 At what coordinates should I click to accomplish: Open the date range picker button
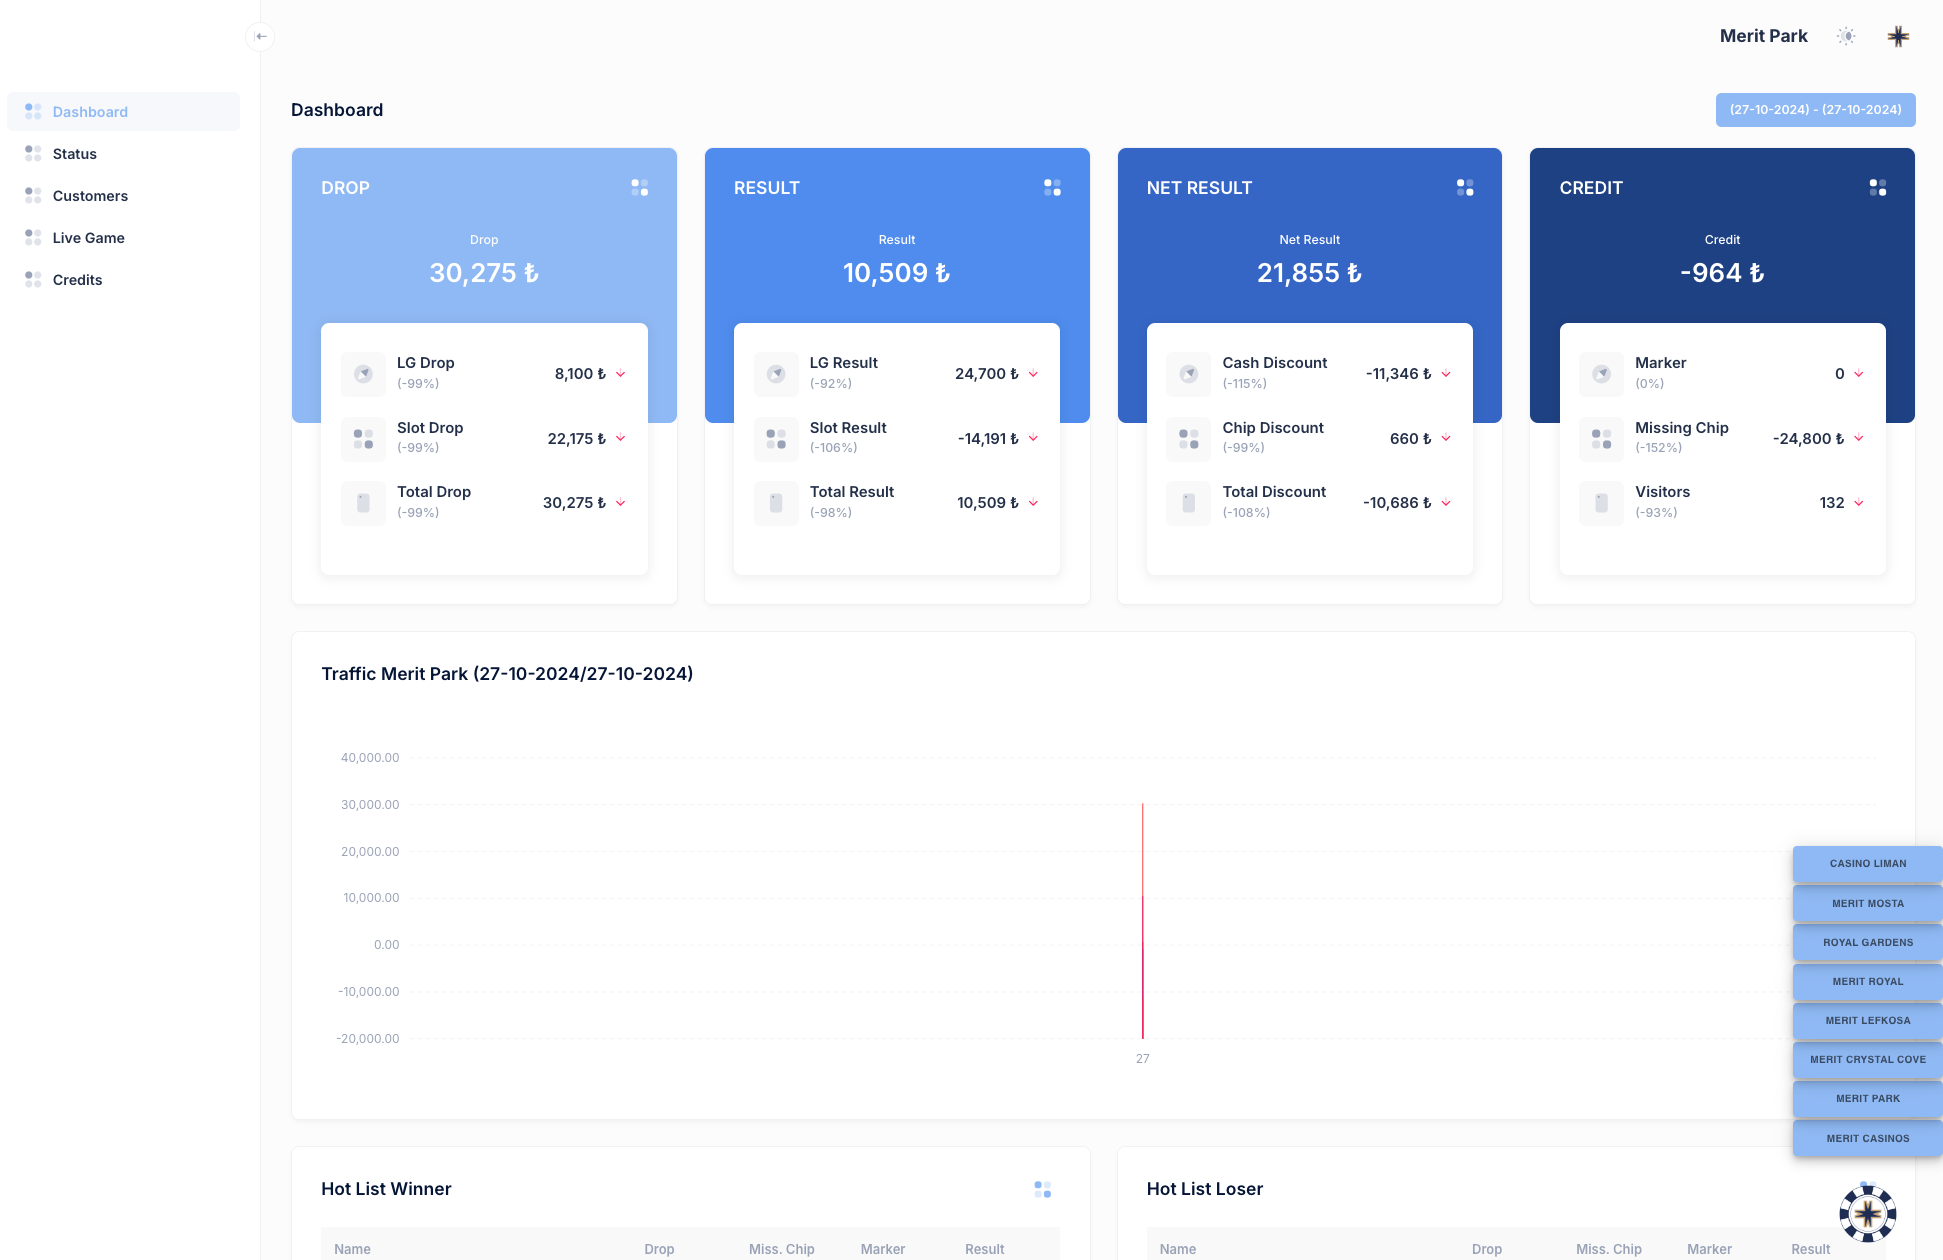click(x=1815, y=110)
